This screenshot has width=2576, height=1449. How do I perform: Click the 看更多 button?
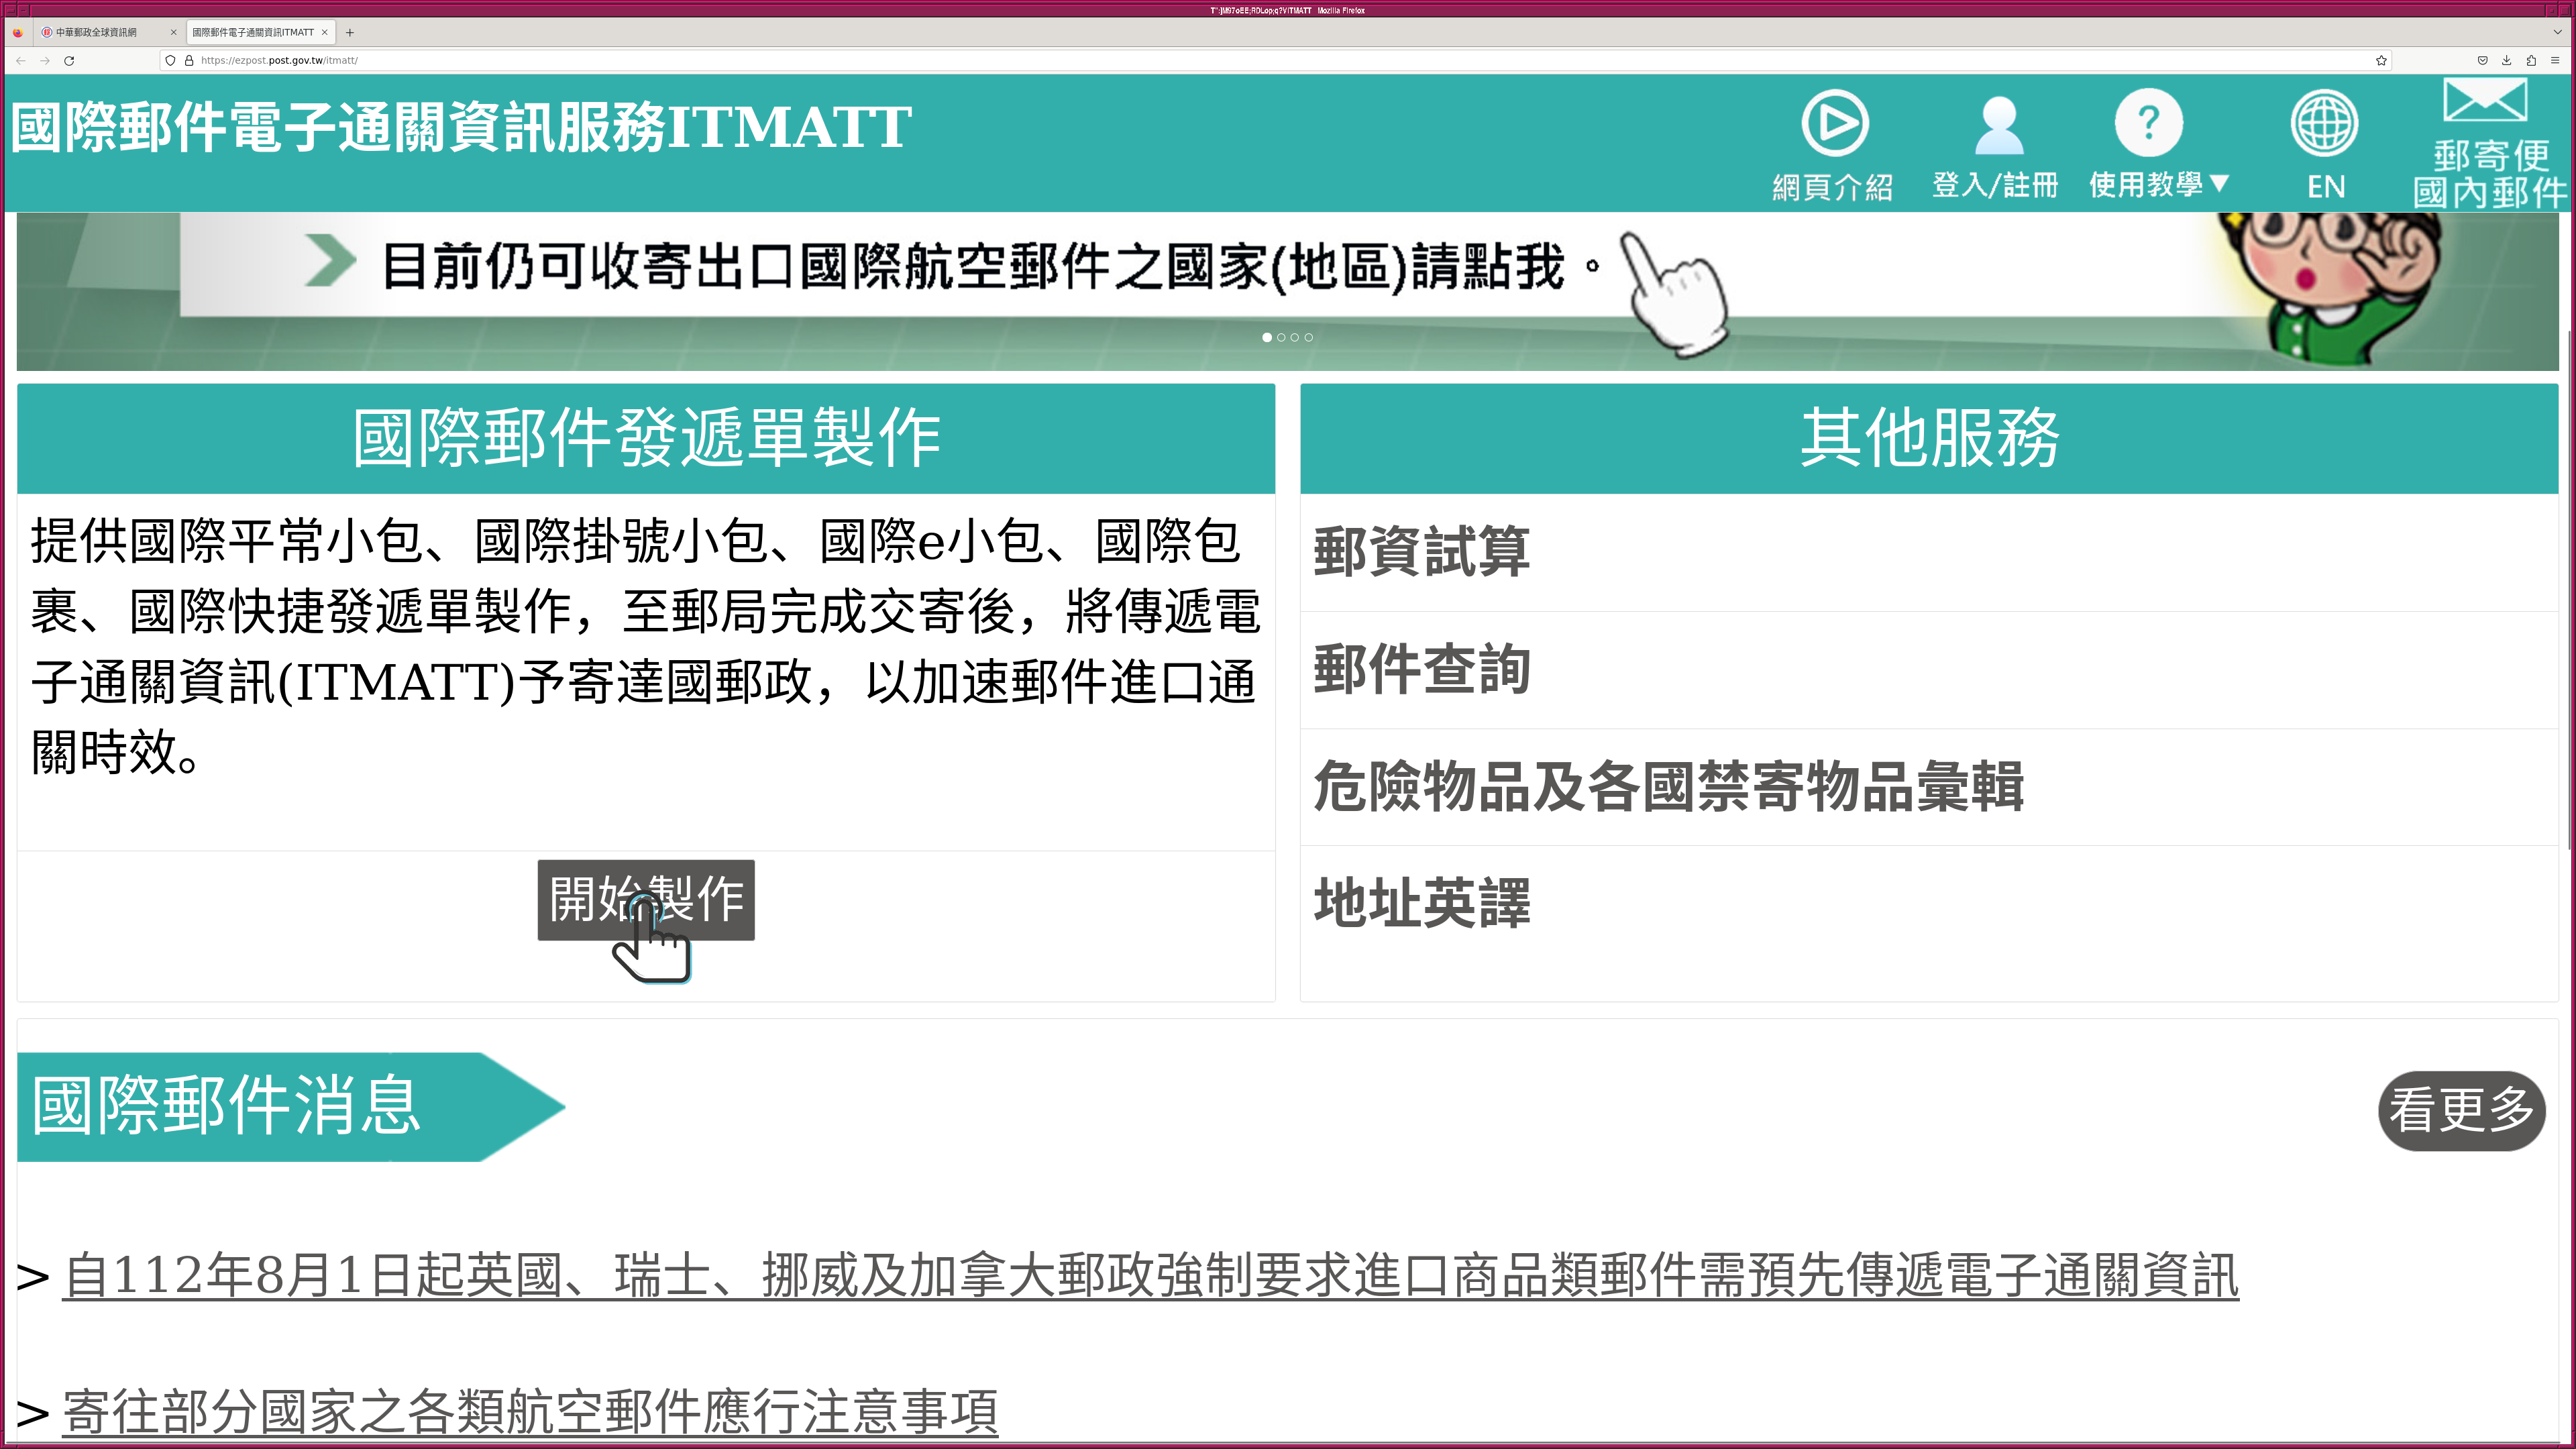coord(2461,1110)
